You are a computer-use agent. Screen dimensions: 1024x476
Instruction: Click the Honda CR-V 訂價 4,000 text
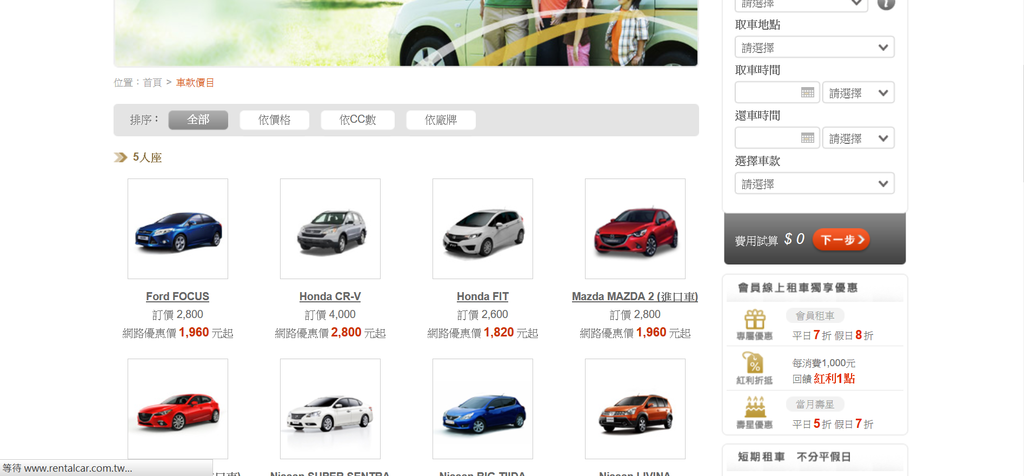point(330,315)
